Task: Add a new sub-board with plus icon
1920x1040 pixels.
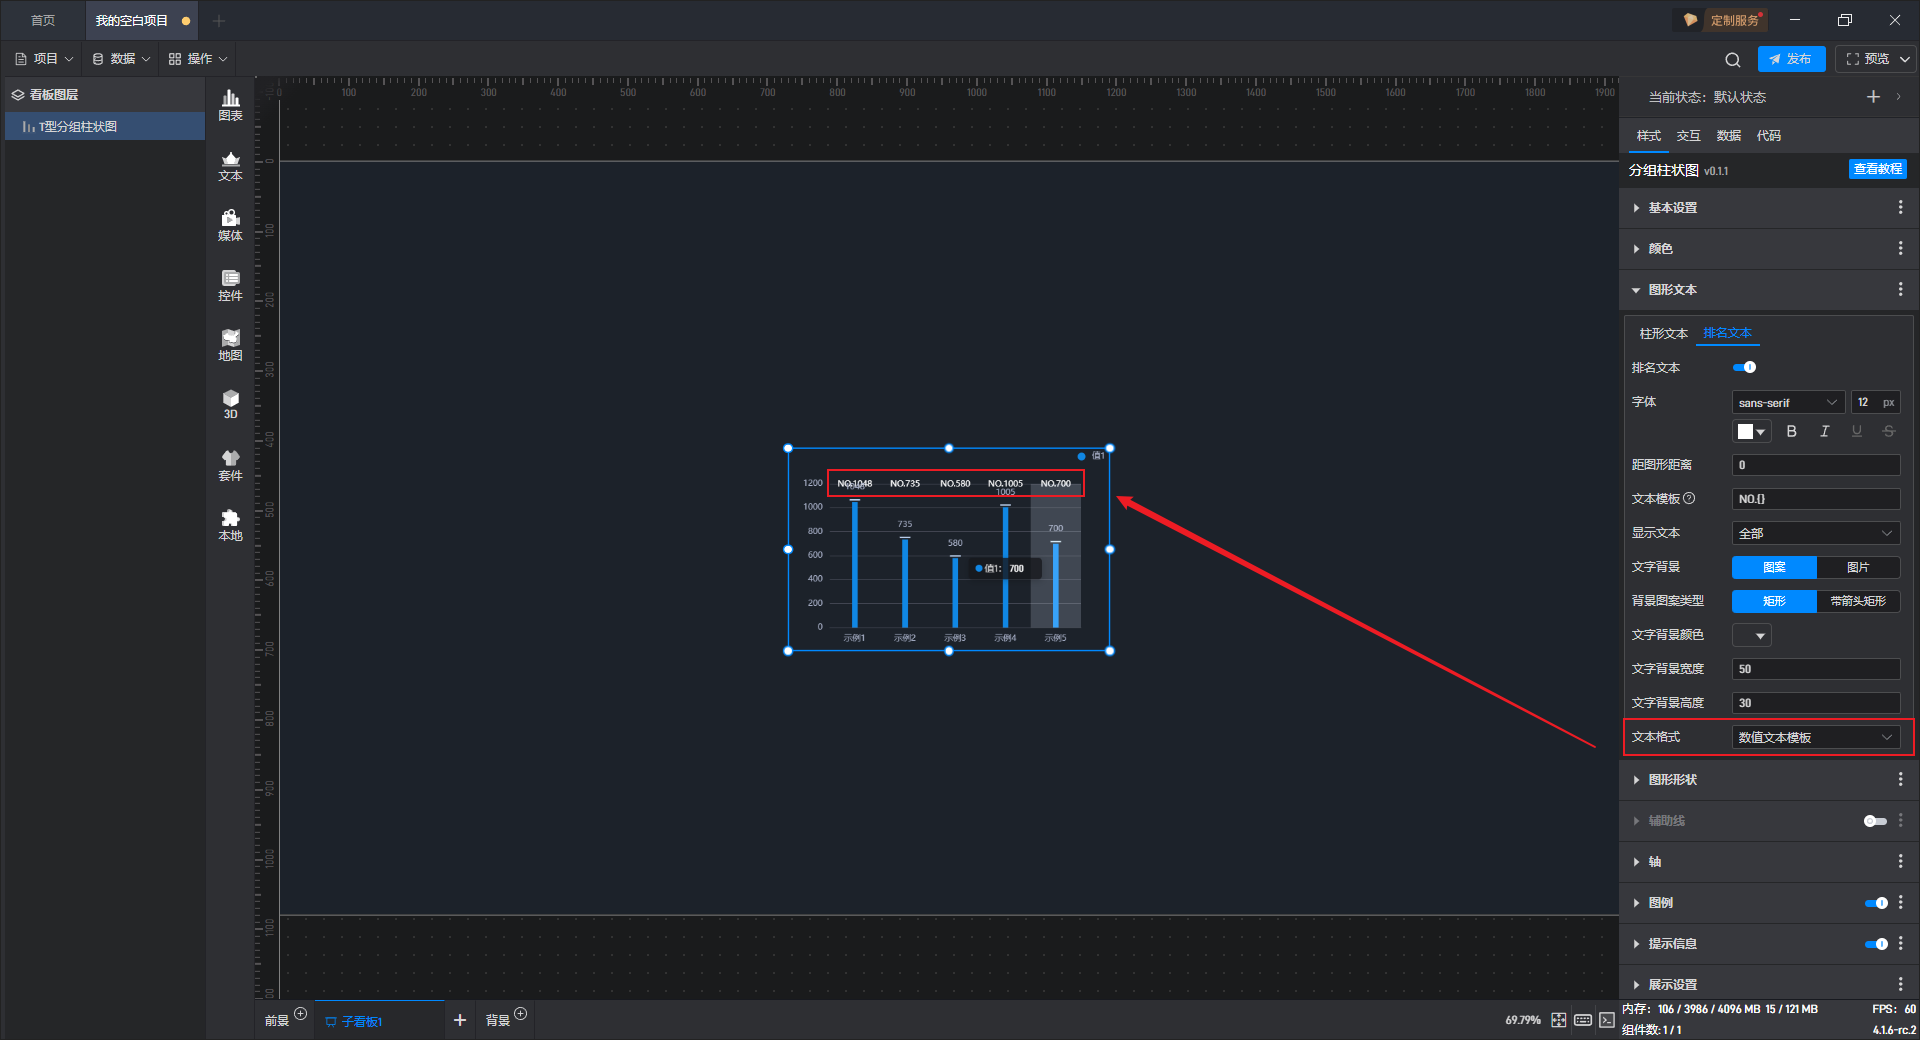Action: click(460, 1020)
